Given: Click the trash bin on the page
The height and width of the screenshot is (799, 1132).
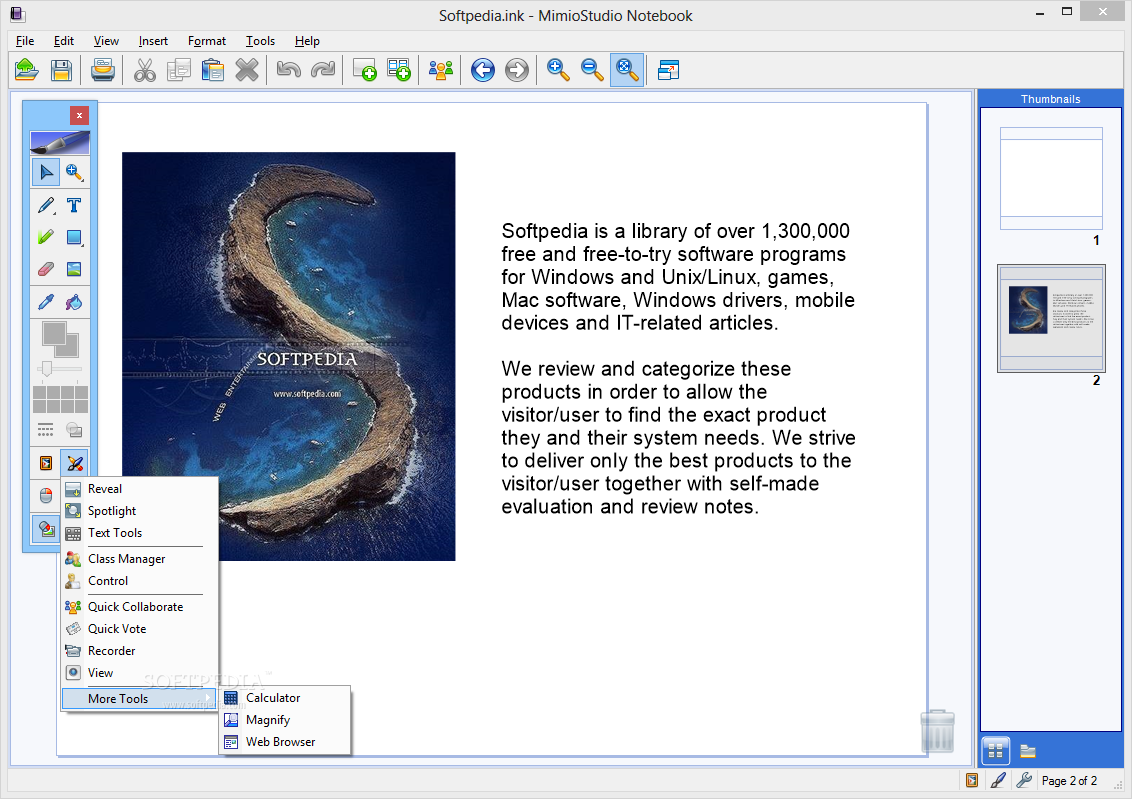Looking at the screenshot, I should tap(937, 731).
